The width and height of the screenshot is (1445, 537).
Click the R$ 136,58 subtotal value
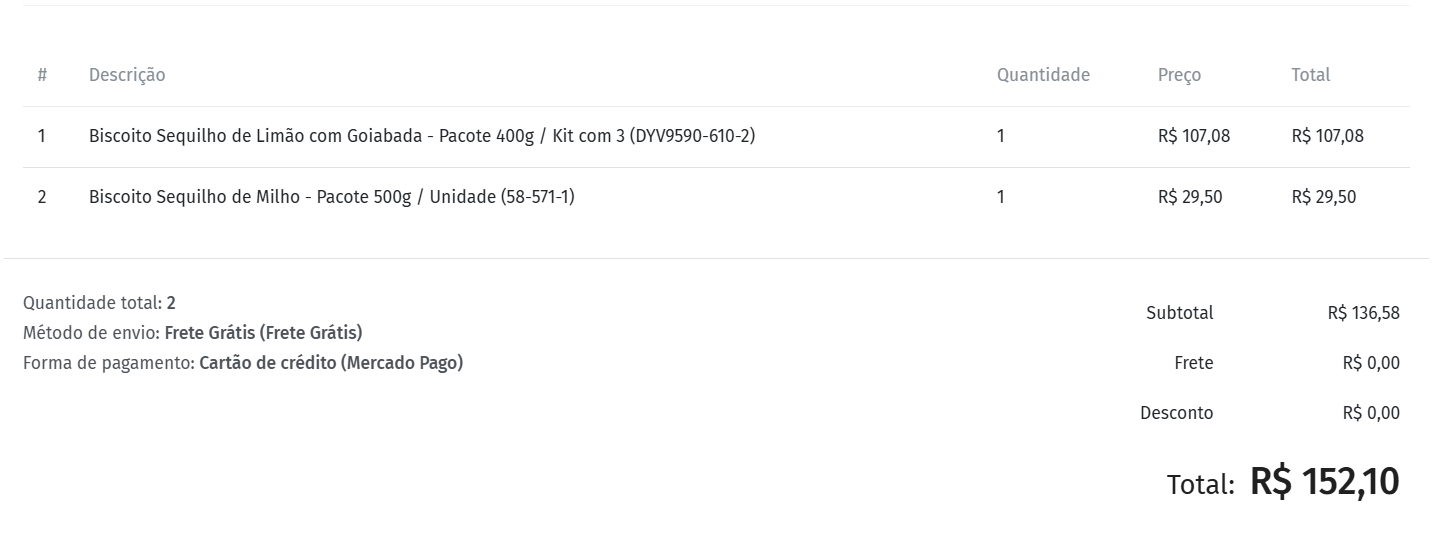pos(1363,313)
